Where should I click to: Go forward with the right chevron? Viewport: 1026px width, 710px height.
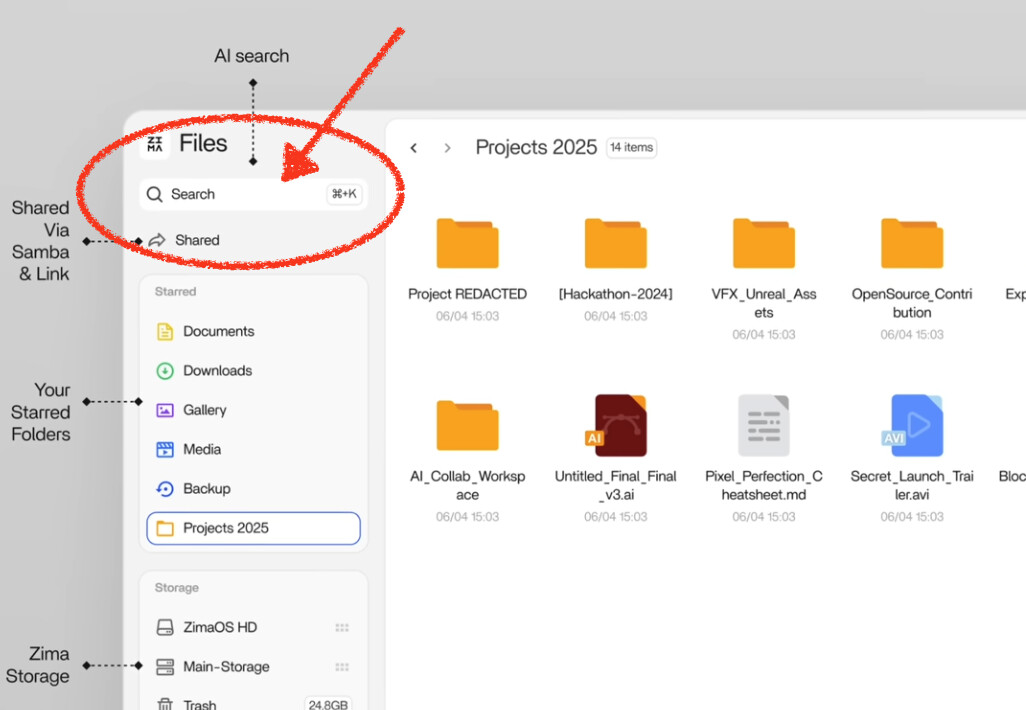pyautogui.click(x=447, y=148)
